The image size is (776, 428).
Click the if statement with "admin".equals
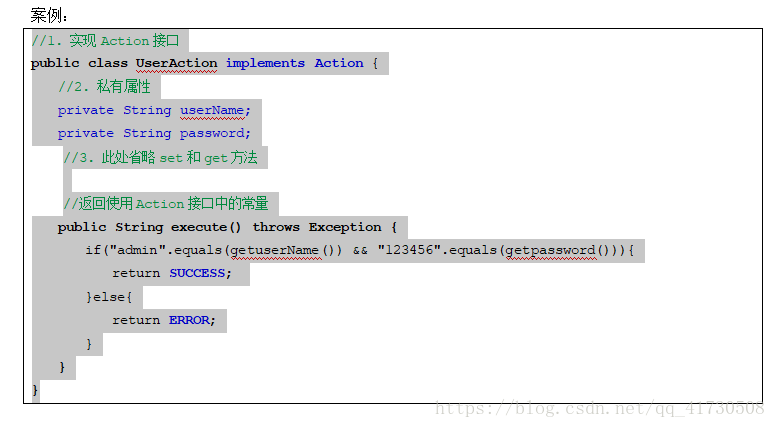[360, 250]
